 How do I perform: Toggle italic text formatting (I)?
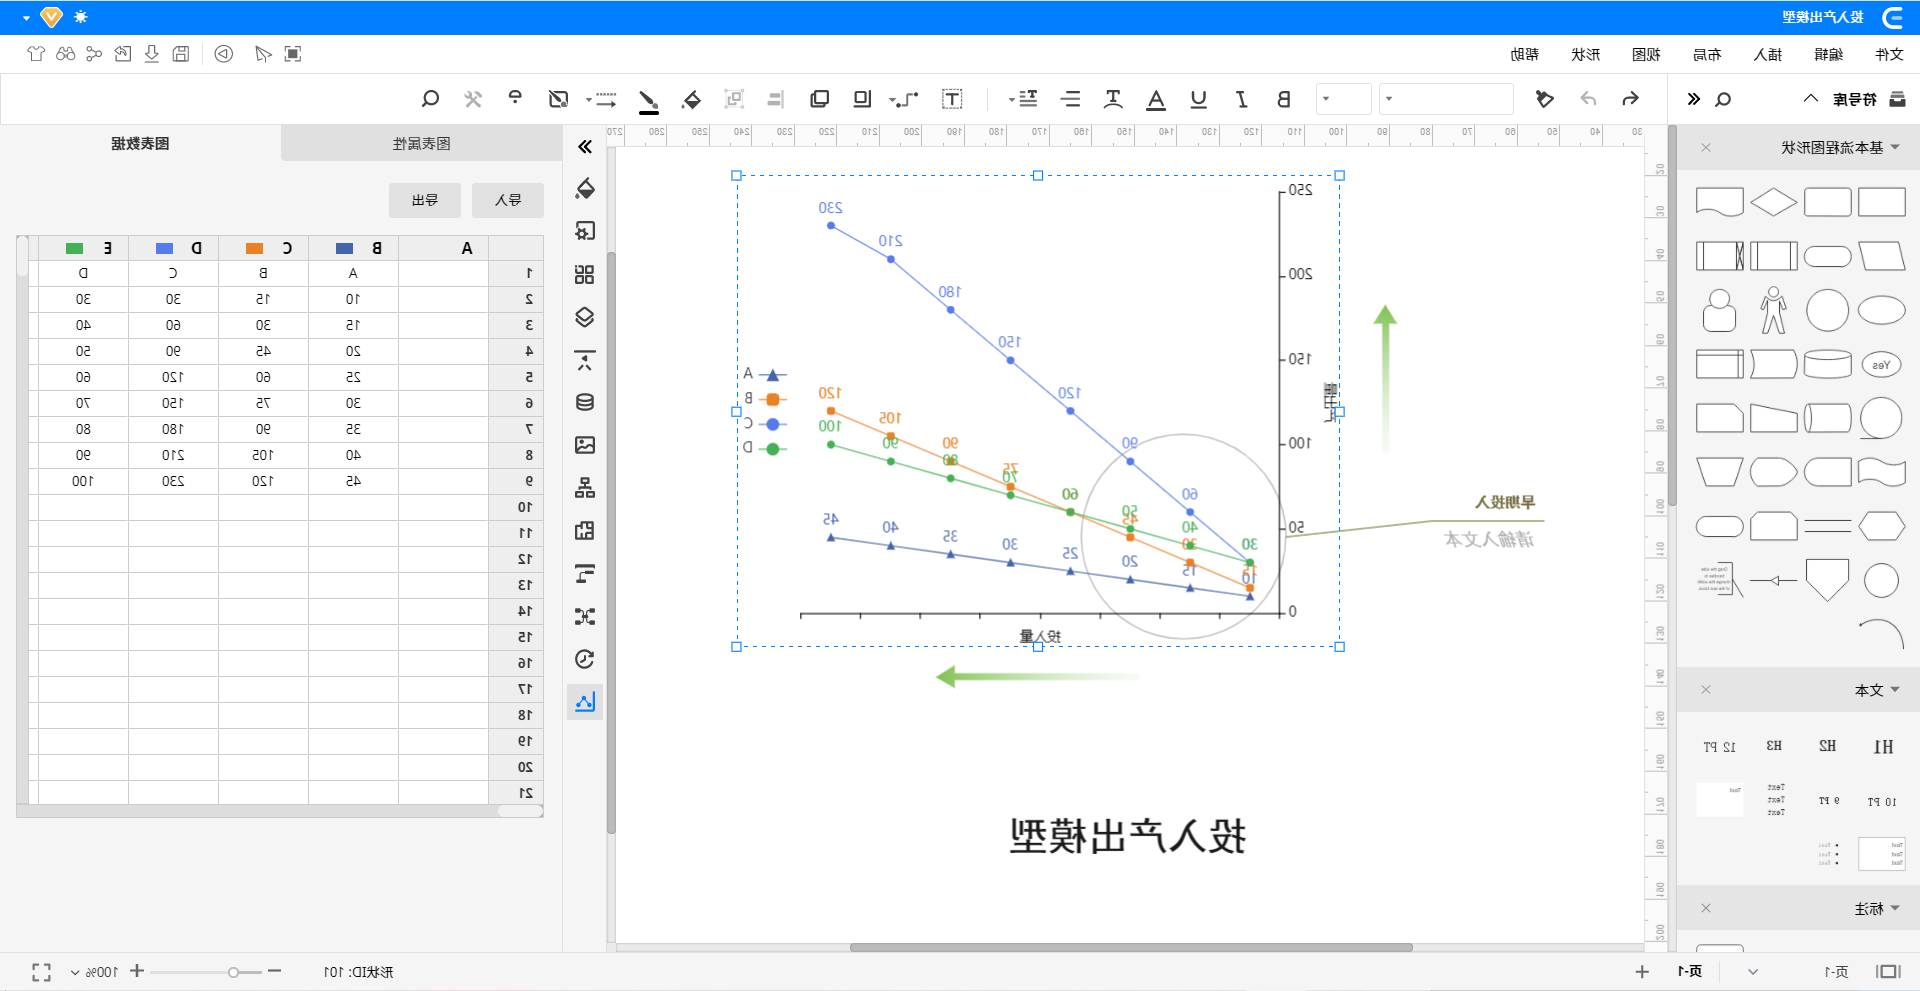[x=1241, y=99]
